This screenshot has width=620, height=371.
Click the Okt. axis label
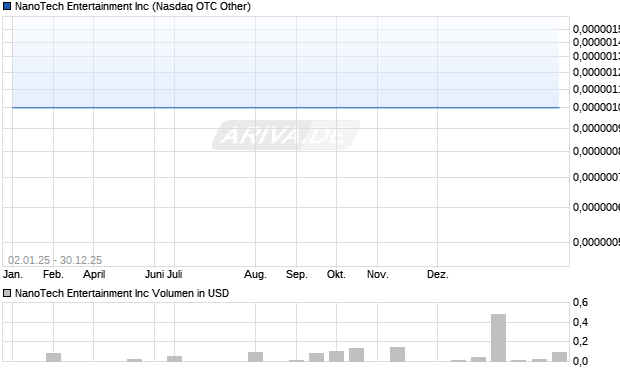pos(336,274)
